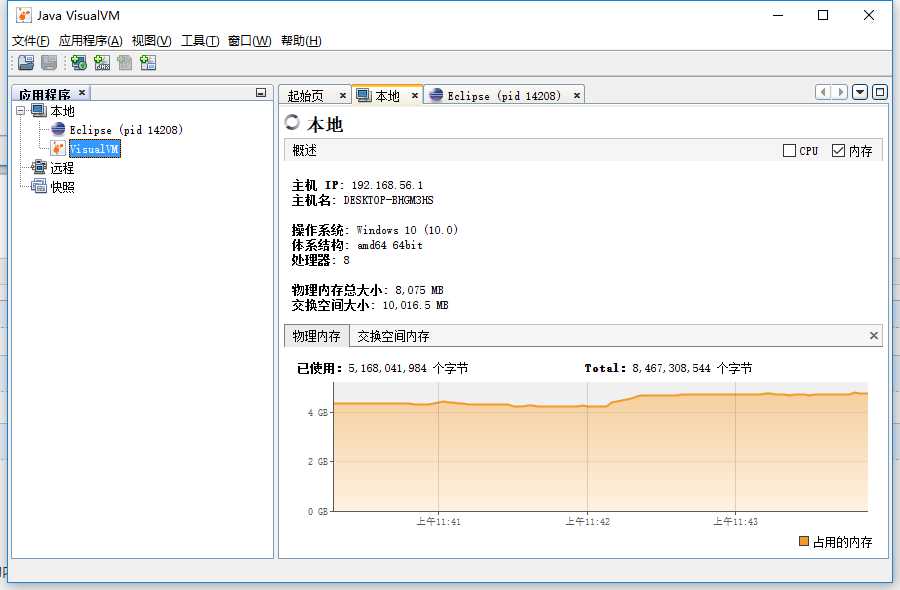The image size is (900, 590).
Task: Select the VisualVM tree node
Action: click(x=95, y=149)
